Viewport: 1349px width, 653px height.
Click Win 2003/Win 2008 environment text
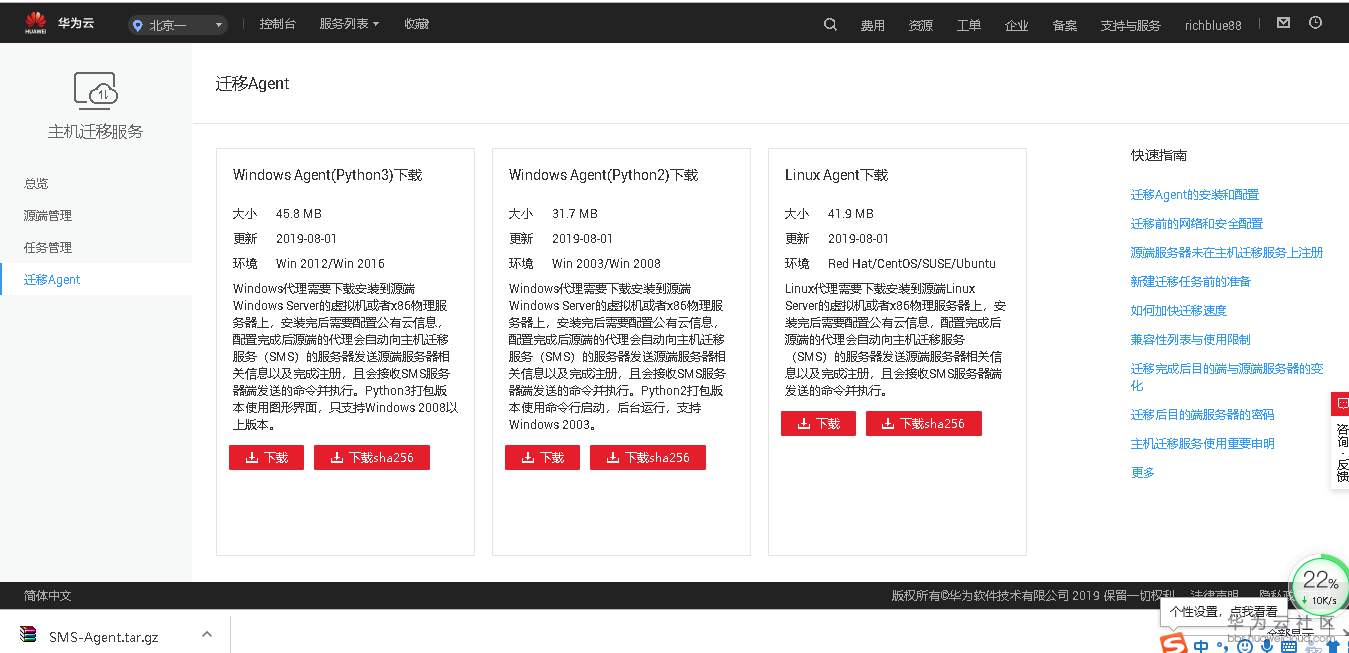coord(607,264)
